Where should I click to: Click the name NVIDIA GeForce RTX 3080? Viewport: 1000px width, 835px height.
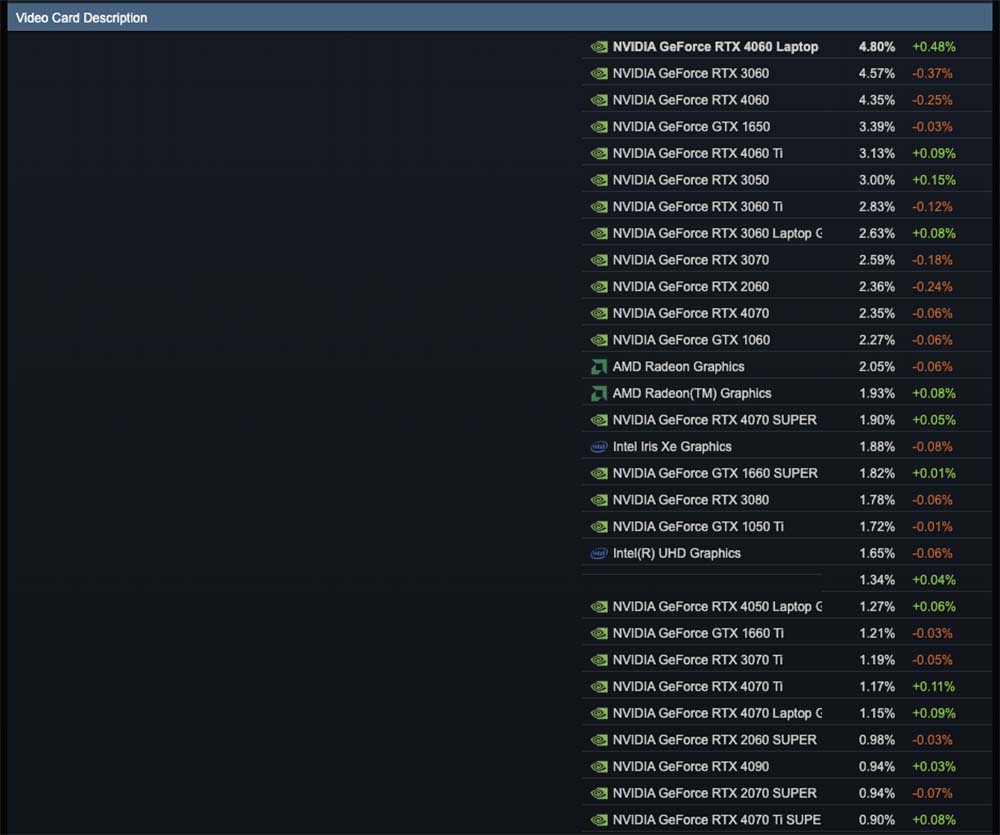click(x=691, y=500)
